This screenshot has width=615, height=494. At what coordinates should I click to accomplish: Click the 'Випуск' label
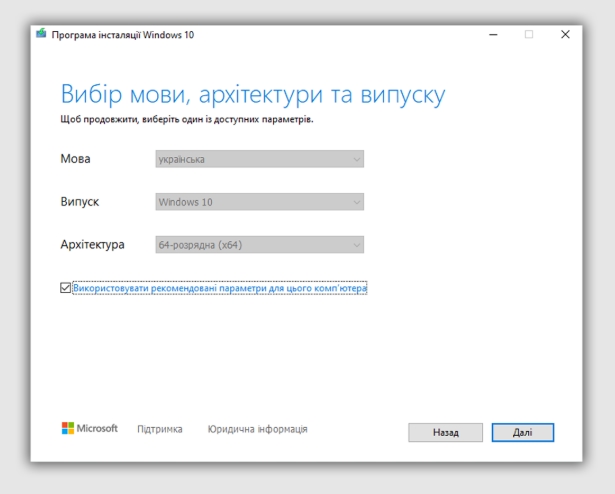tap(80, 202)
